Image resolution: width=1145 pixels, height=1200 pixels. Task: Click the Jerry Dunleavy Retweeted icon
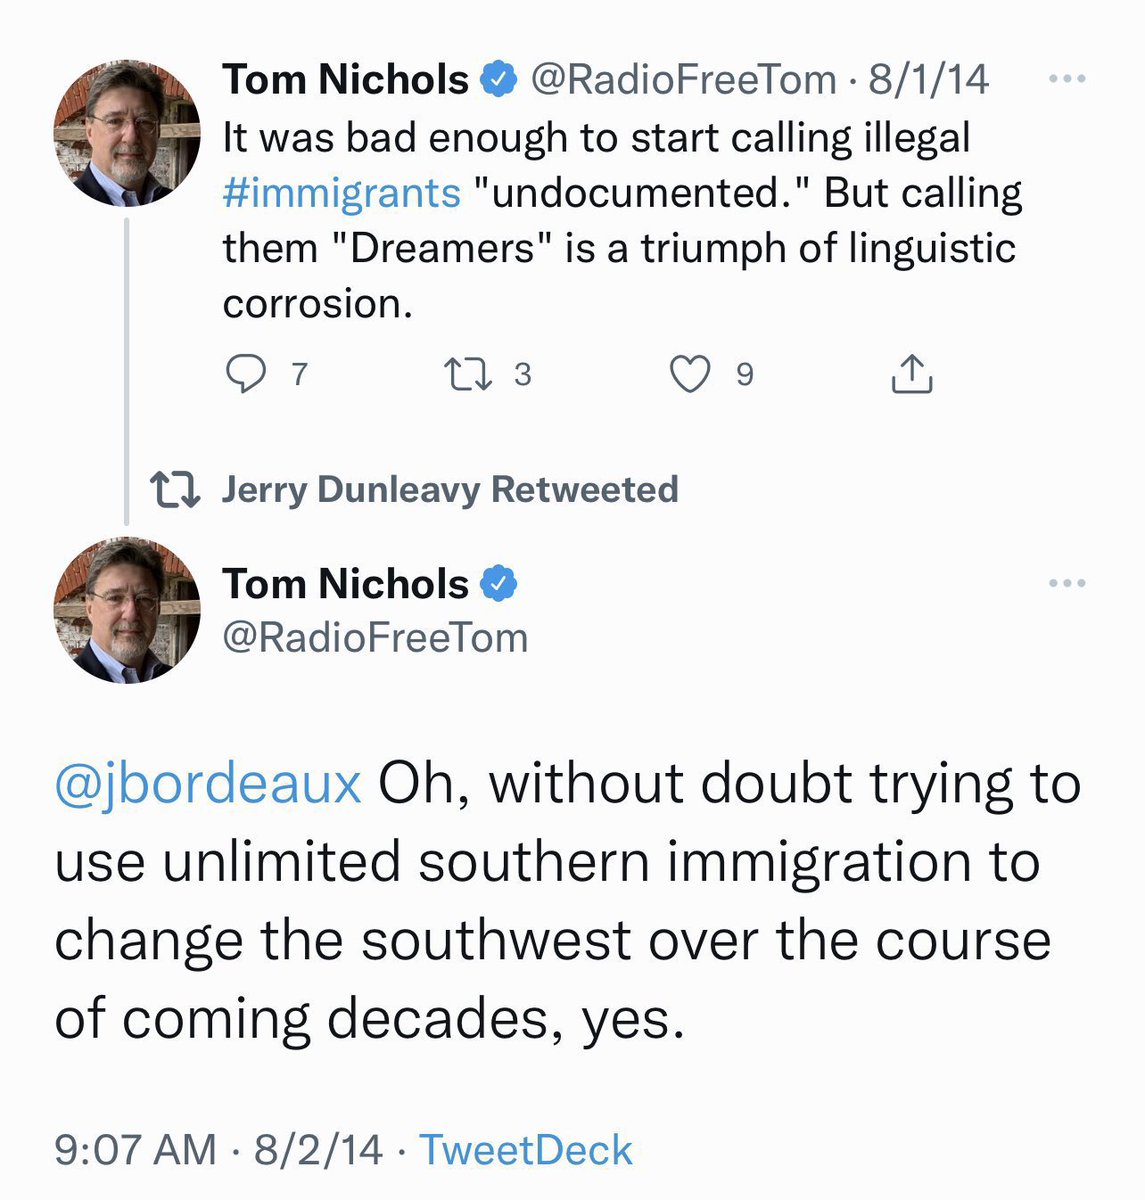point(174,490)
